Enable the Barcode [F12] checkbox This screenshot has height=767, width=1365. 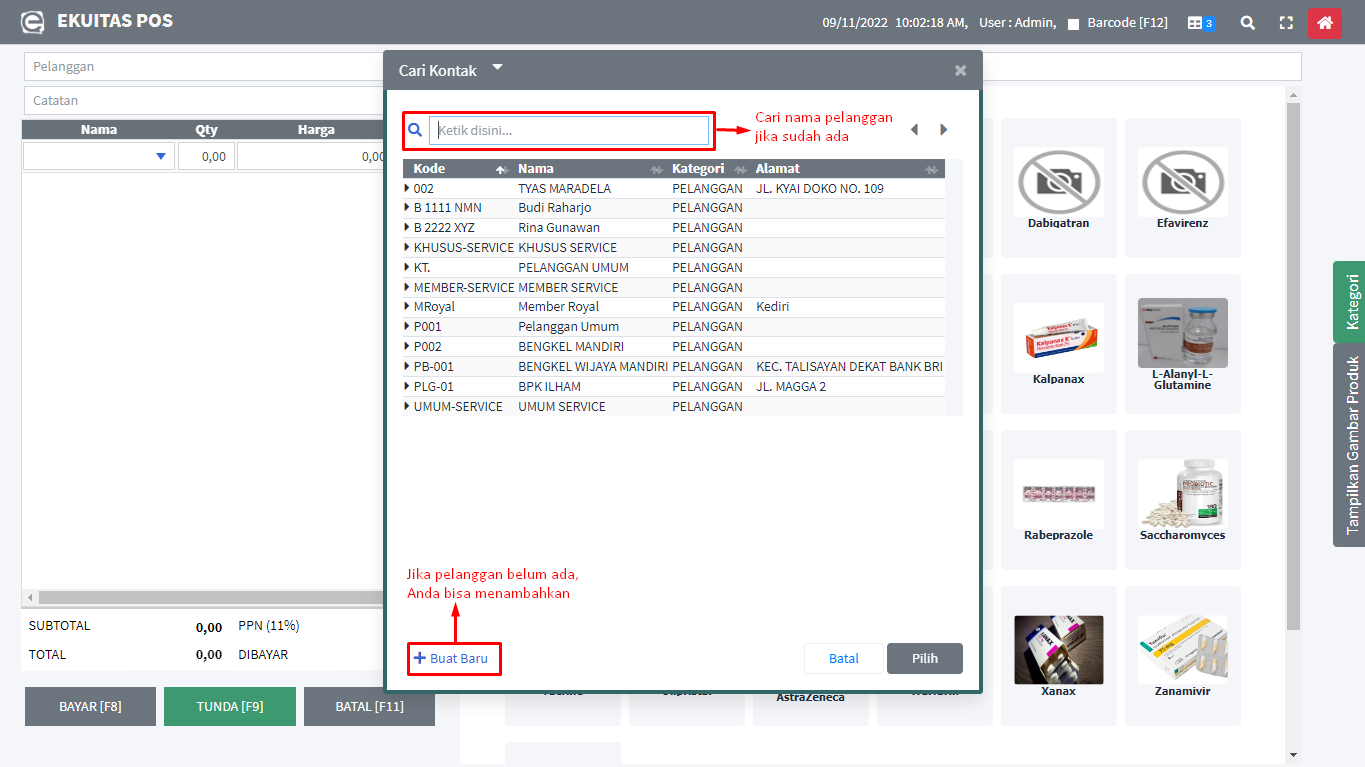pos(1073,23)
